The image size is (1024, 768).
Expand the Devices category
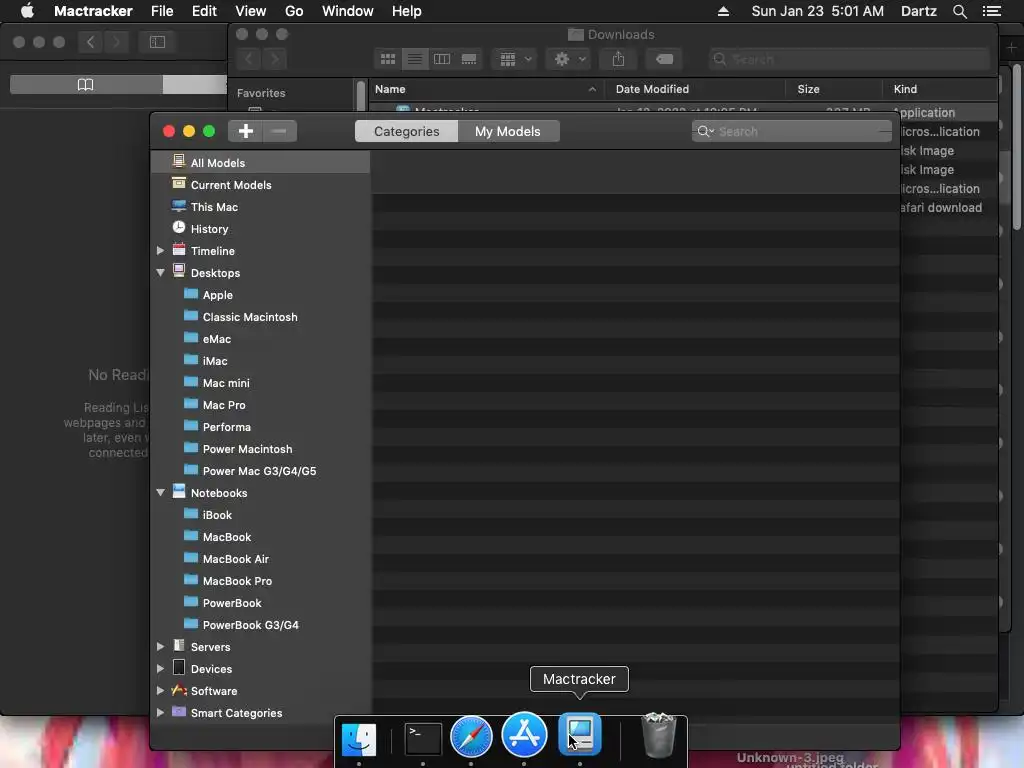point(160,669)
